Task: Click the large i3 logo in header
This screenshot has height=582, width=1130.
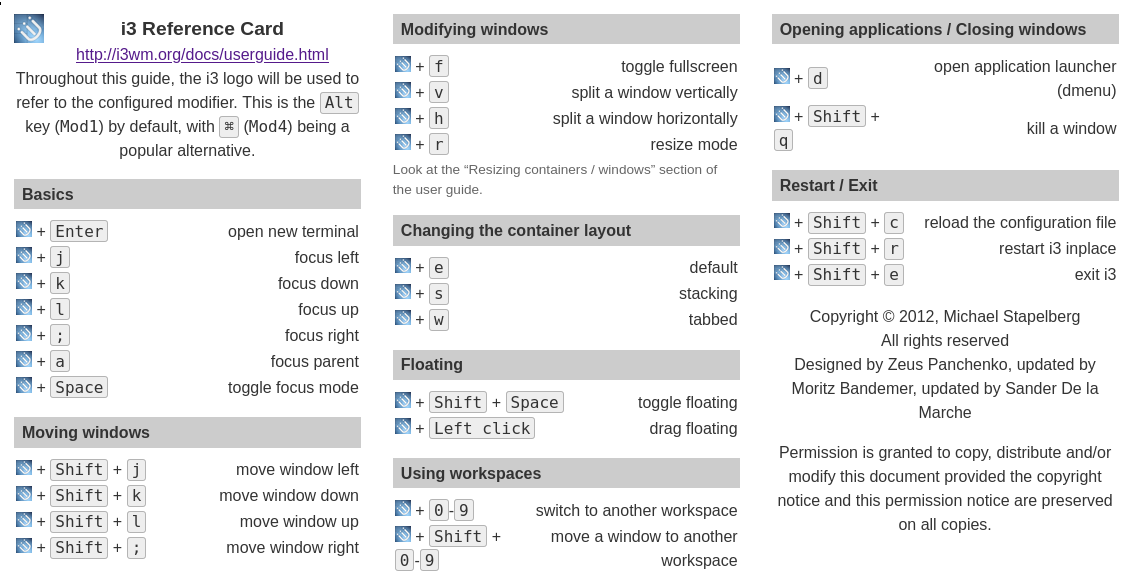Action: click(x=29, y=28)
